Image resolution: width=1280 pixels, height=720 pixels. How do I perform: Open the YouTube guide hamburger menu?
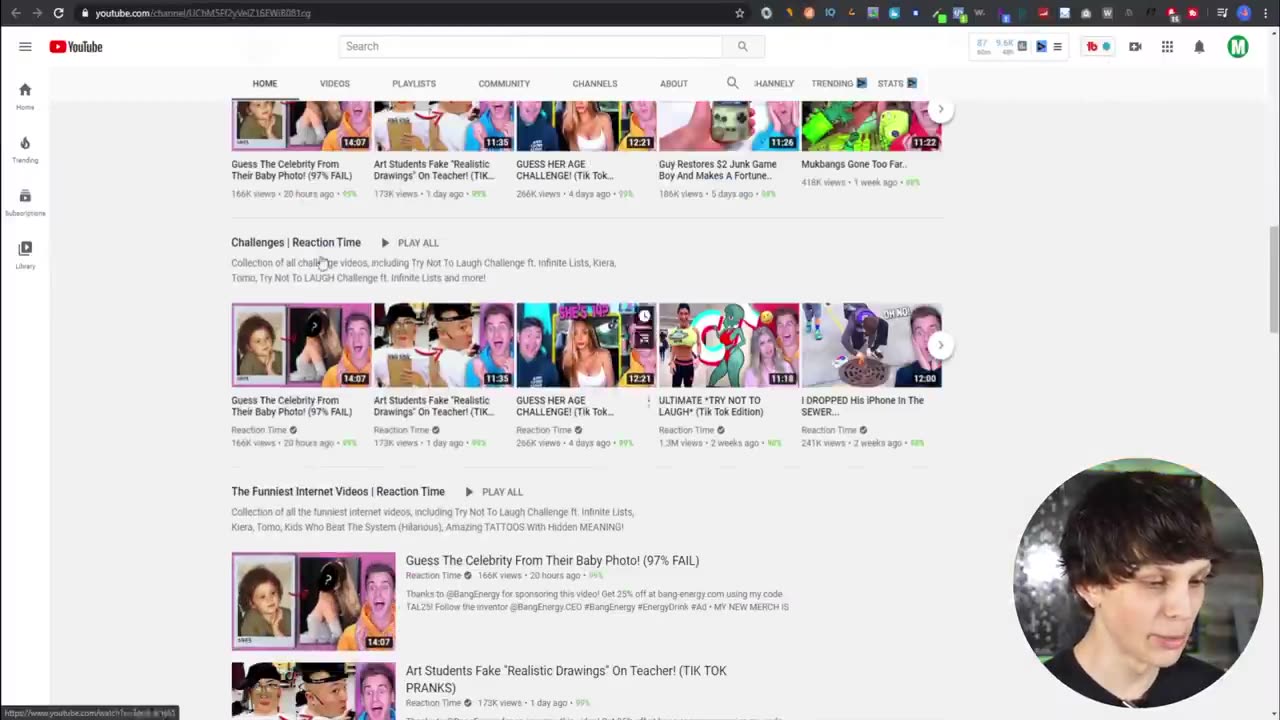25,47
